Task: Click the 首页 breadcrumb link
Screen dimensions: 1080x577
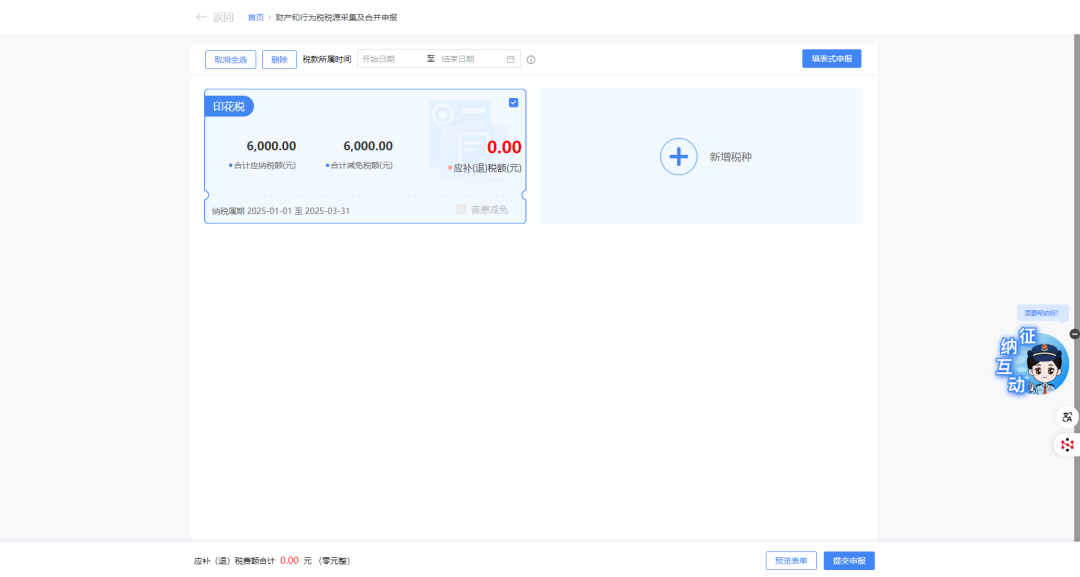Action: [x=256, y=17]
